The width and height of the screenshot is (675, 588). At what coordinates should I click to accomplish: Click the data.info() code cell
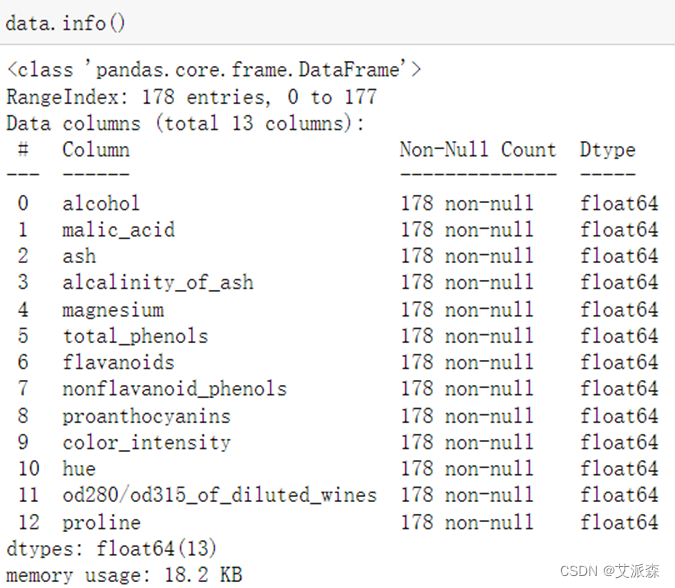66,22
